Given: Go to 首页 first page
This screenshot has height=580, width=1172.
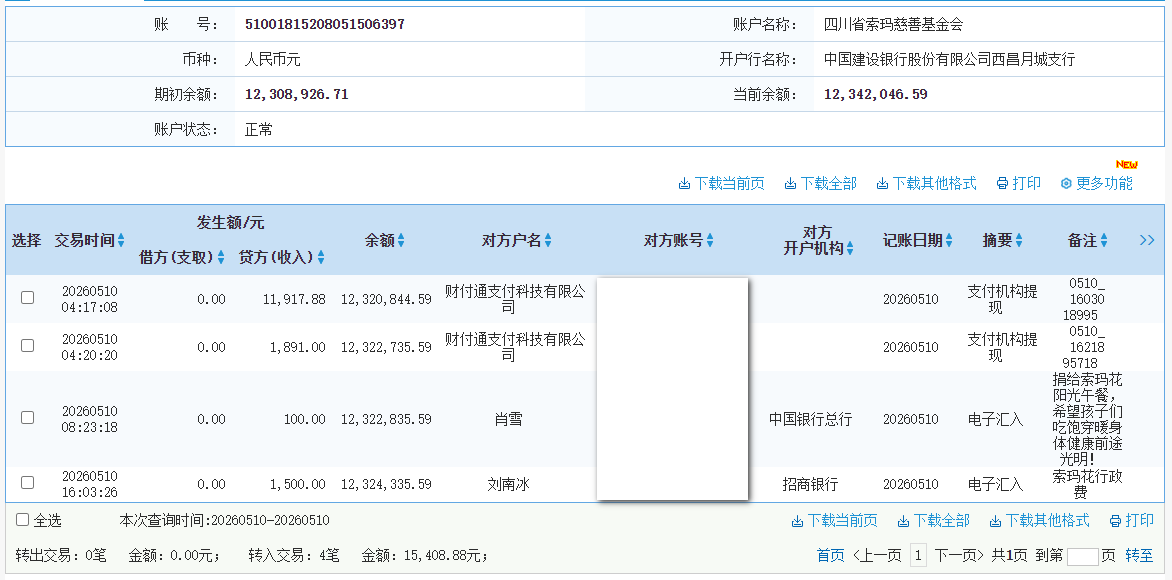Looking at the screenshot, I should 830,555.
